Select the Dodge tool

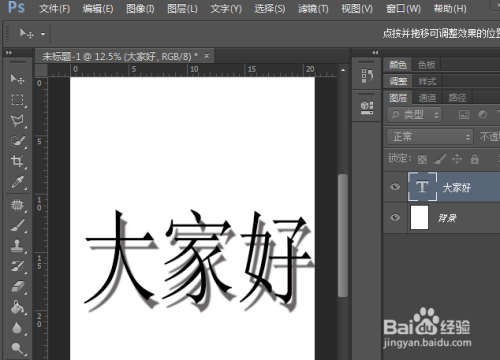pyautogui.click(x=17, y=349)
